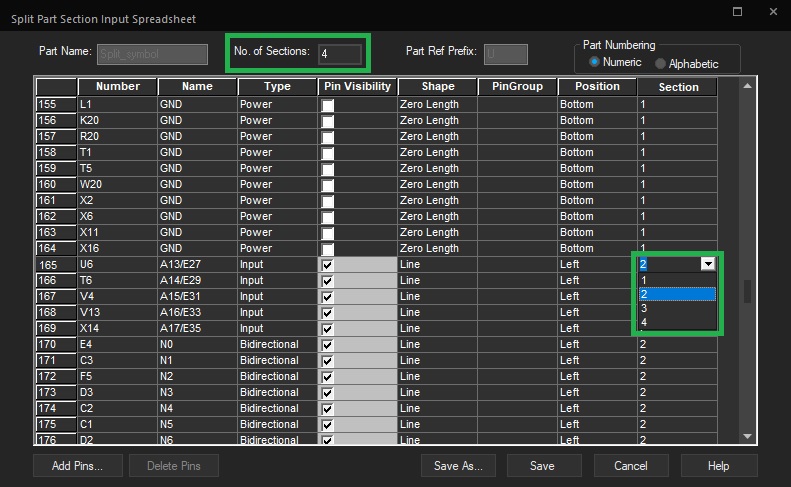791x487 pixels.
Task: Toggle pin visibility checkbox for pin L1
Action: [x=328, y=104]
